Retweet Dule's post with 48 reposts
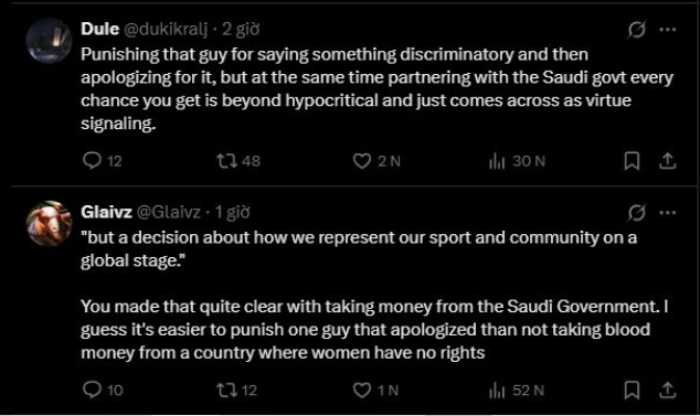This screenshot has height=416, width=700. tap(227, 161)
